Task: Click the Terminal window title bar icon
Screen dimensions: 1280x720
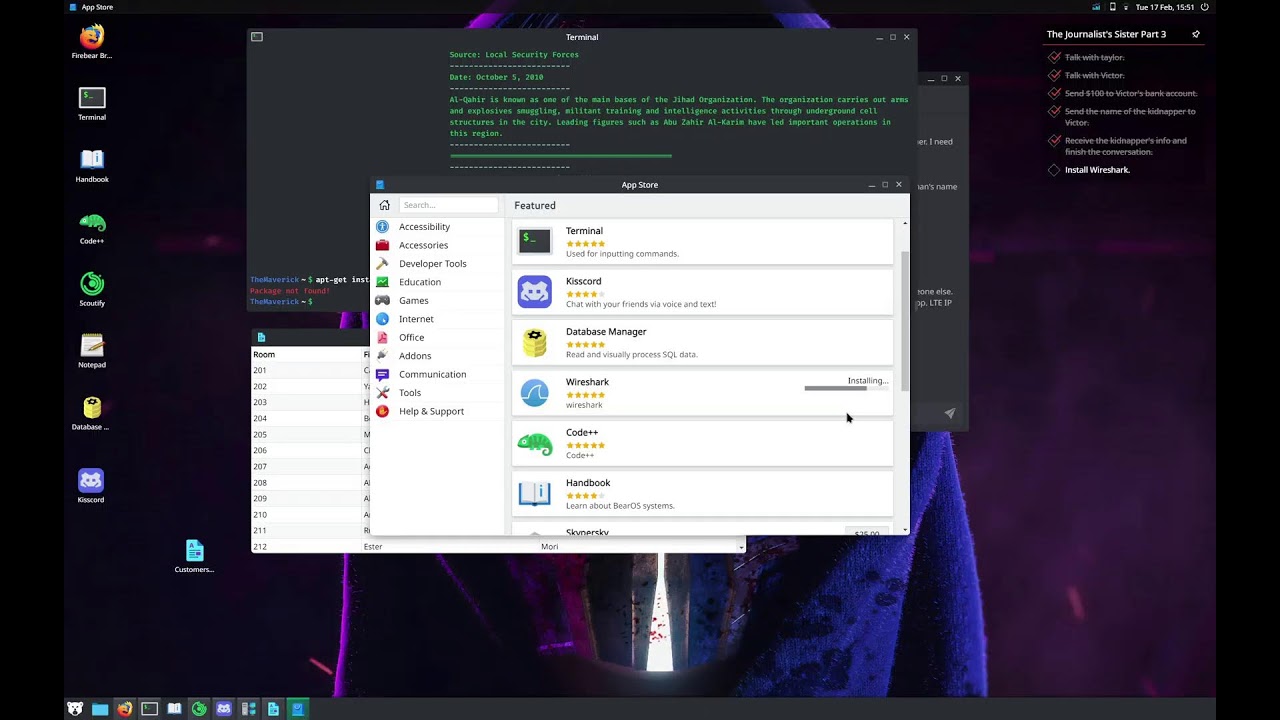Action: 257,37
